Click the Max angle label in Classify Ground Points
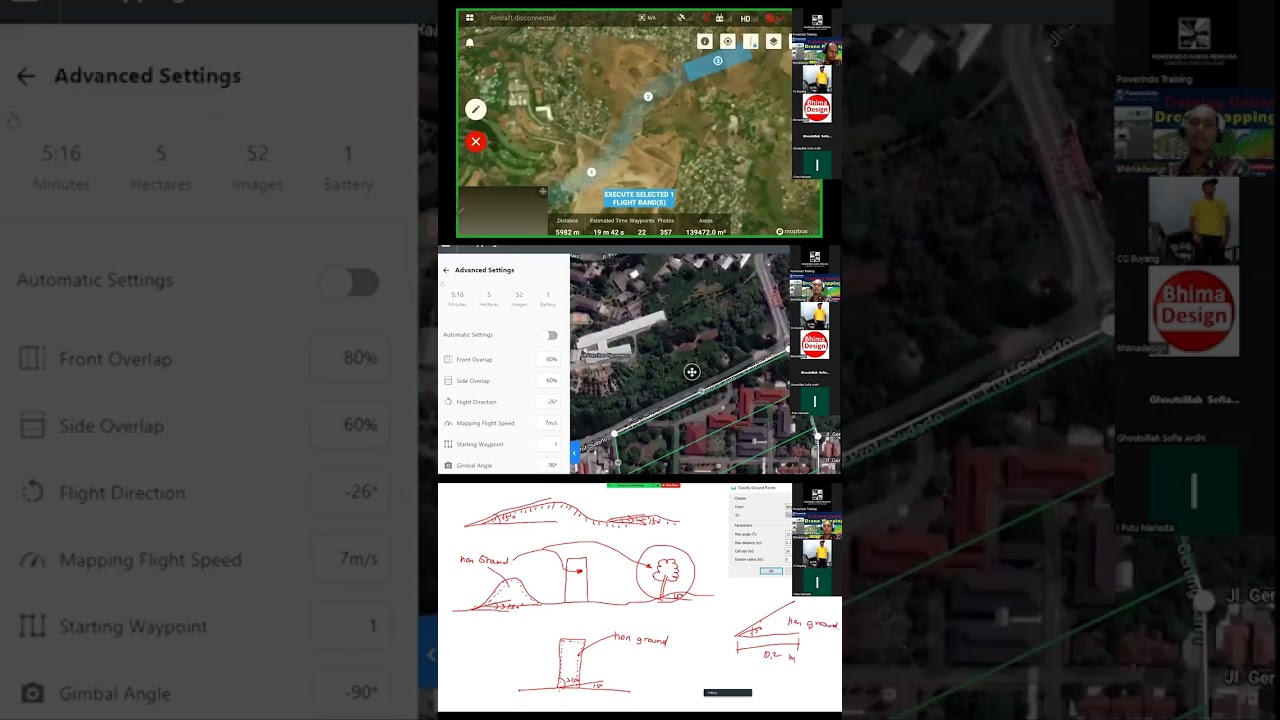1280x720 pixels. (x=746, y=534)
